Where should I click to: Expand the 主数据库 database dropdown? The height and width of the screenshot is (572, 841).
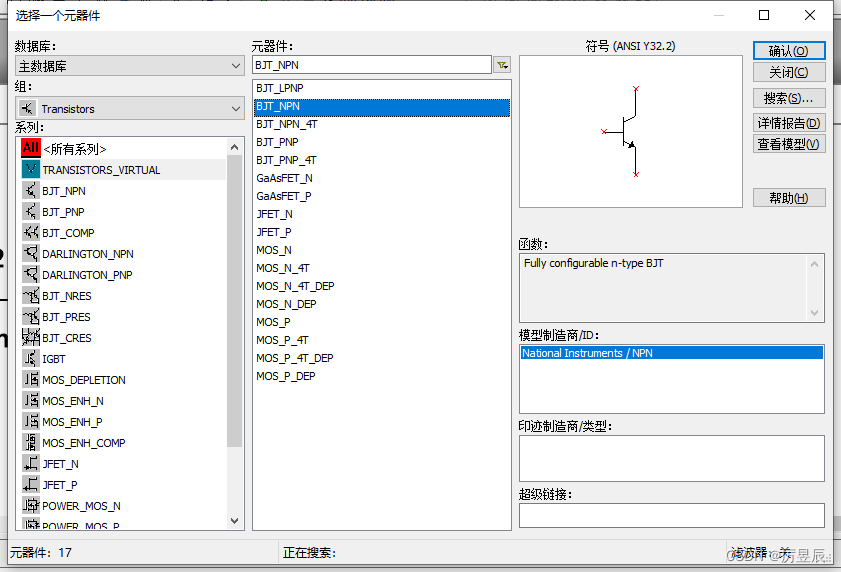[130, 66]
